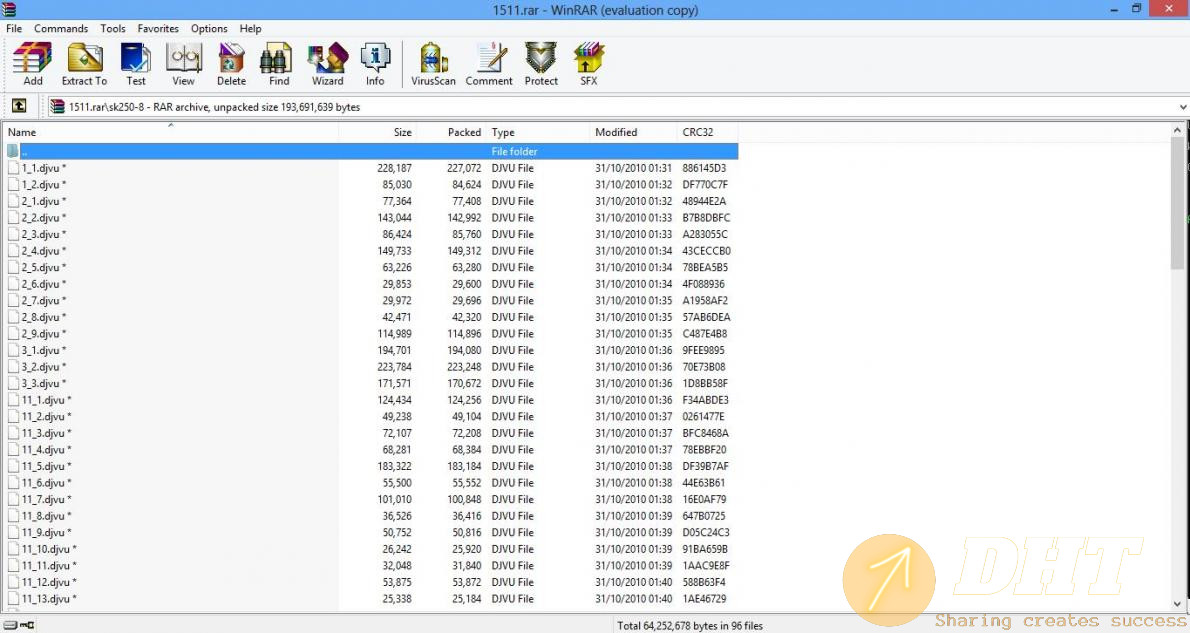1190x633 pixels.
Task: Click the vertical scrollbar thumb
Action: pos(1177,203)
